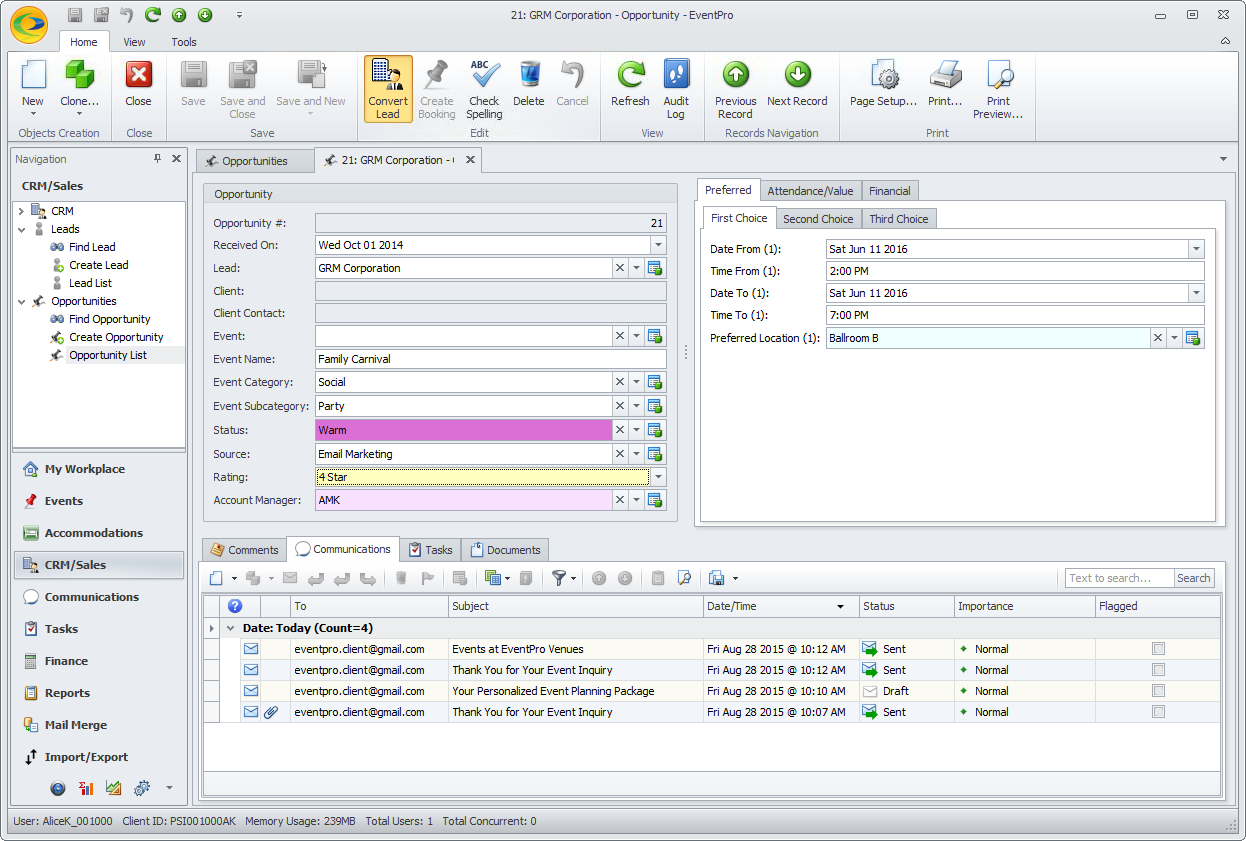Collapse the Date: Today group
This screenshot has height=841, width=1246.
point(230,628)
